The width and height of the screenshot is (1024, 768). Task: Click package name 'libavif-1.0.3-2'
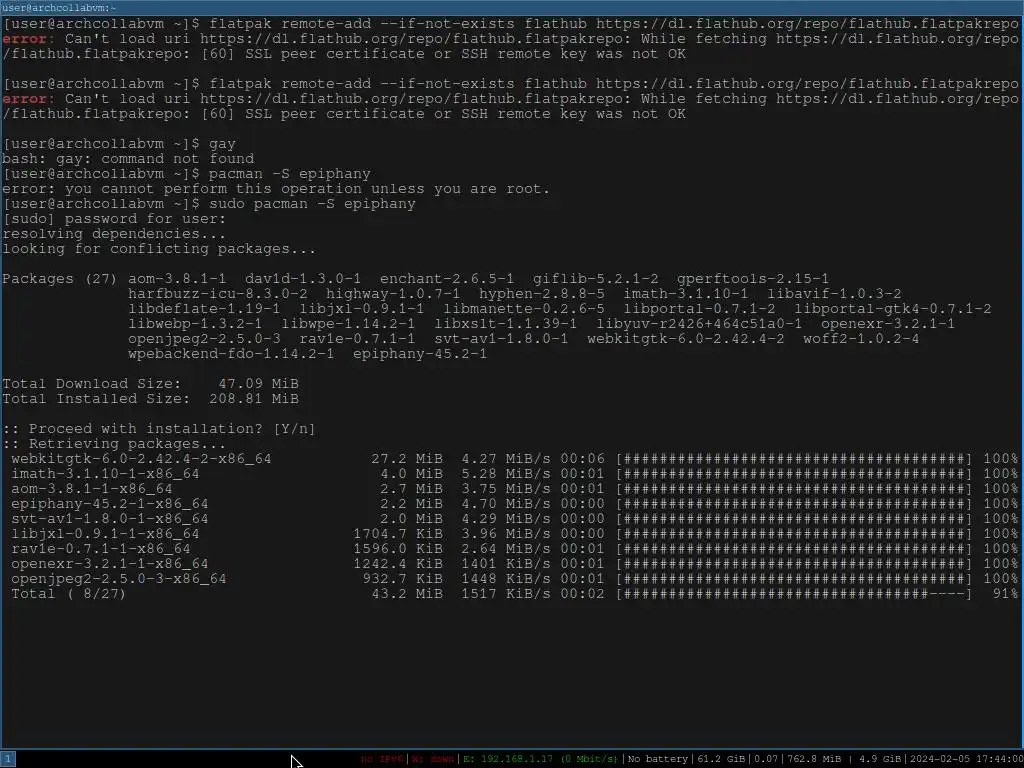(x=834, y=294)
